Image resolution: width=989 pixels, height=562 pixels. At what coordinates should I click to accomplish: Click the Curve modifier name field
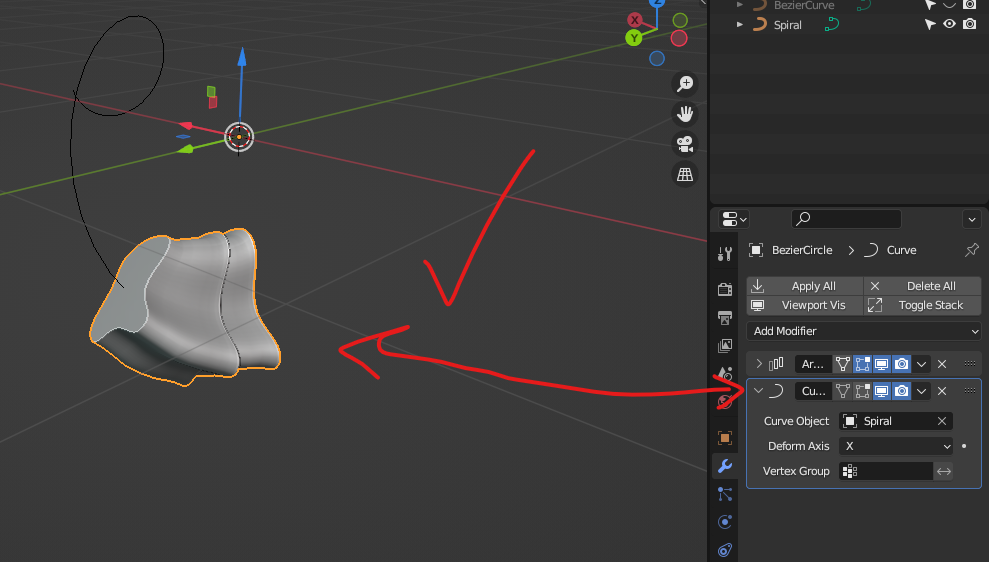(813, 391)
